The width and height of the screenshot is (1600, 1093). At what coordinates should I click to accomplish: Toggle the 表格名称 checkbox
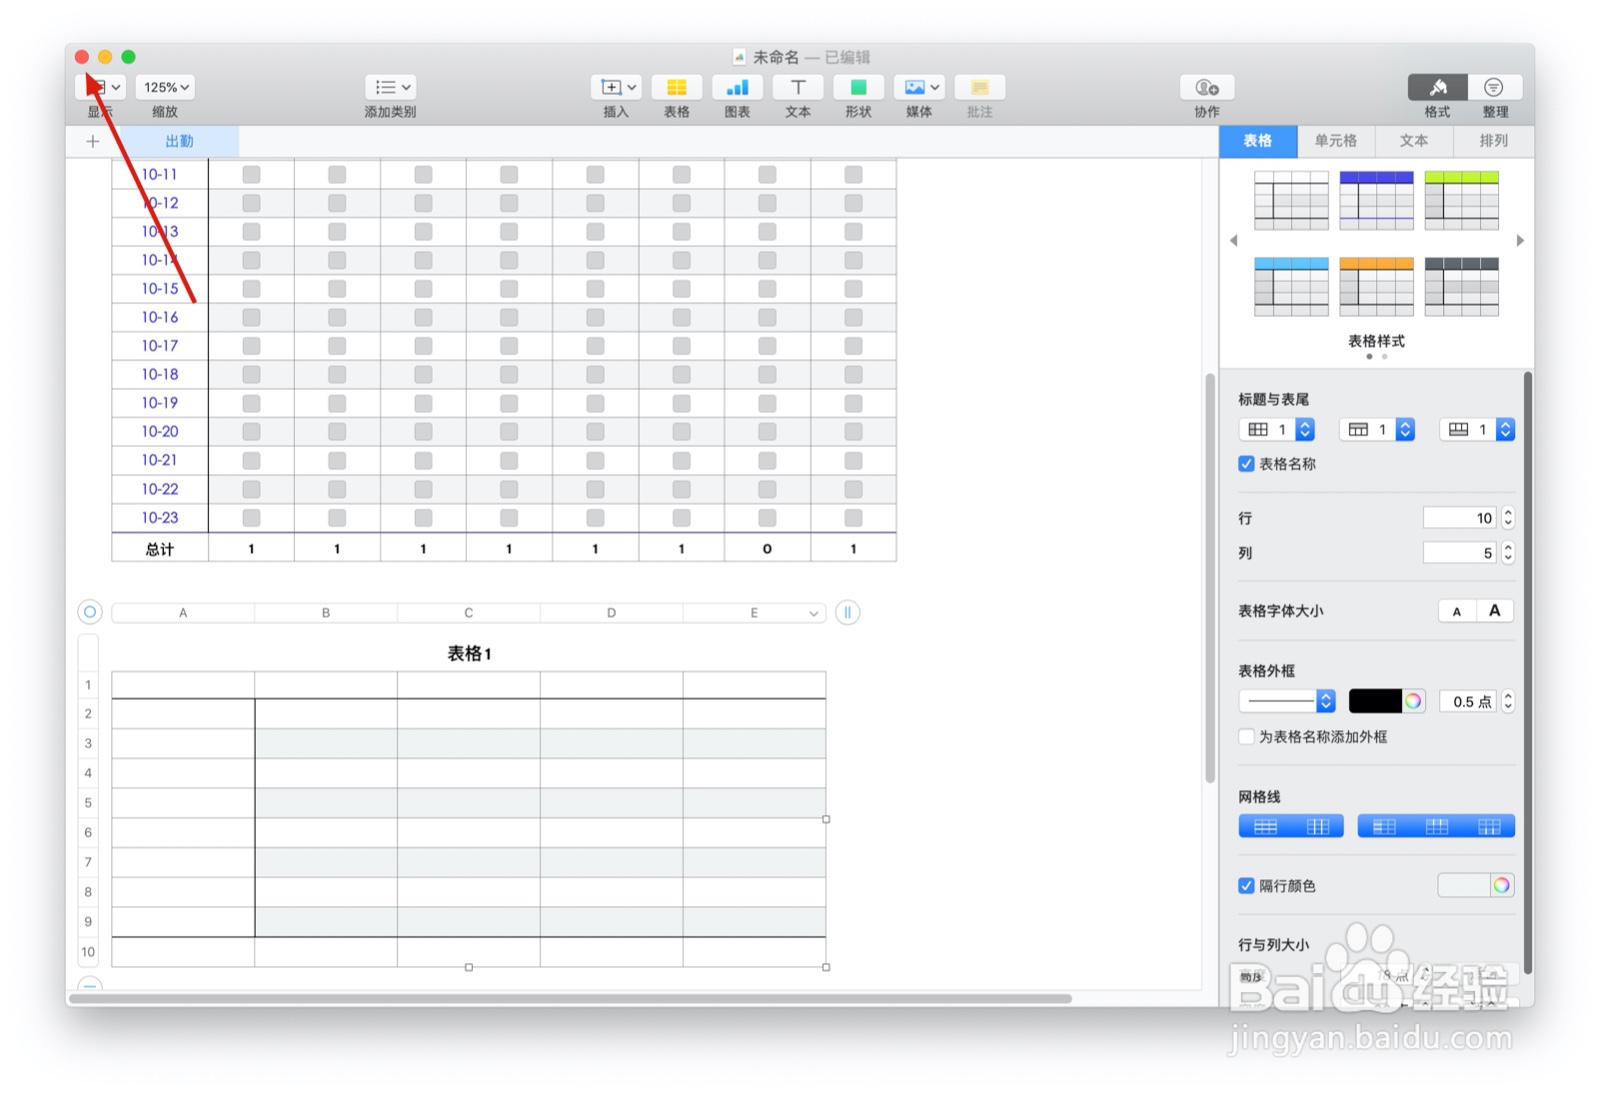tap(1246, 464)
